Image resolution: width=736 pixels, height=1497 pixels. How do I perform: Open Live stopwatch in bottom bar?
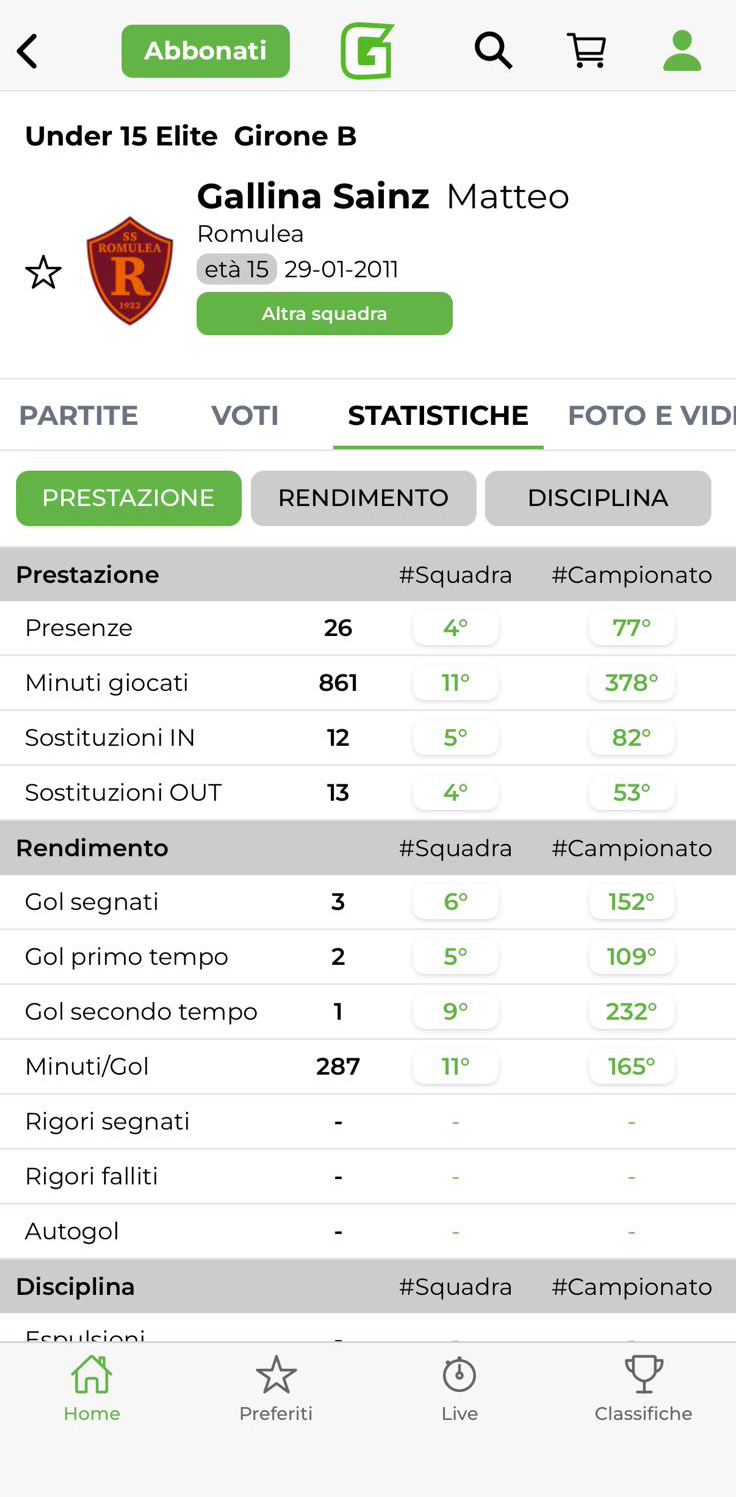tap(459, 1388)
